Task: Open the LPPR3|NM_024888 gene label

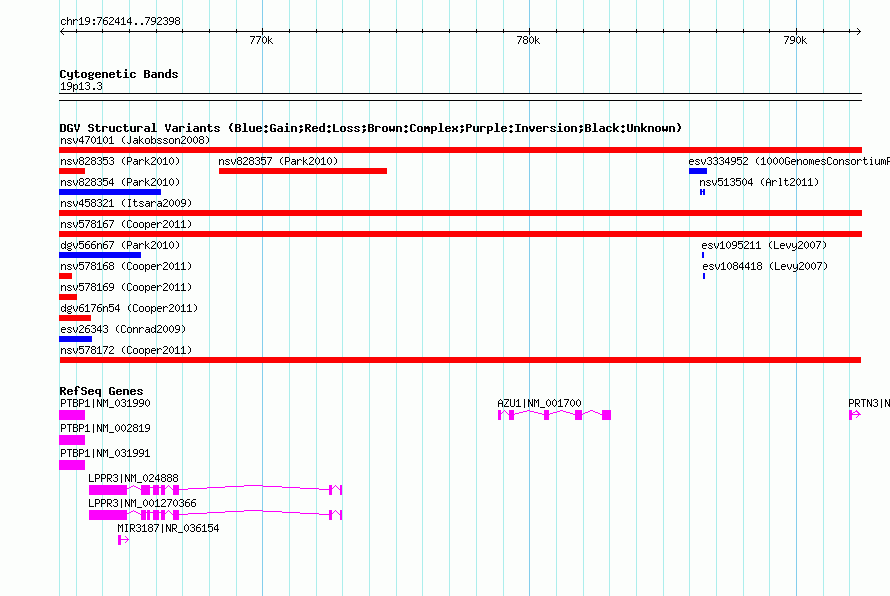Action: point(133,479)
